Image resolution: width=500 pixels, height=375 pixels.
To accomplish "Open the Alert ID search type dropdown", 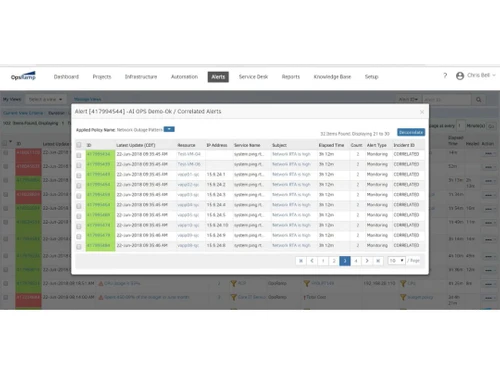I will tap(408, 100).
